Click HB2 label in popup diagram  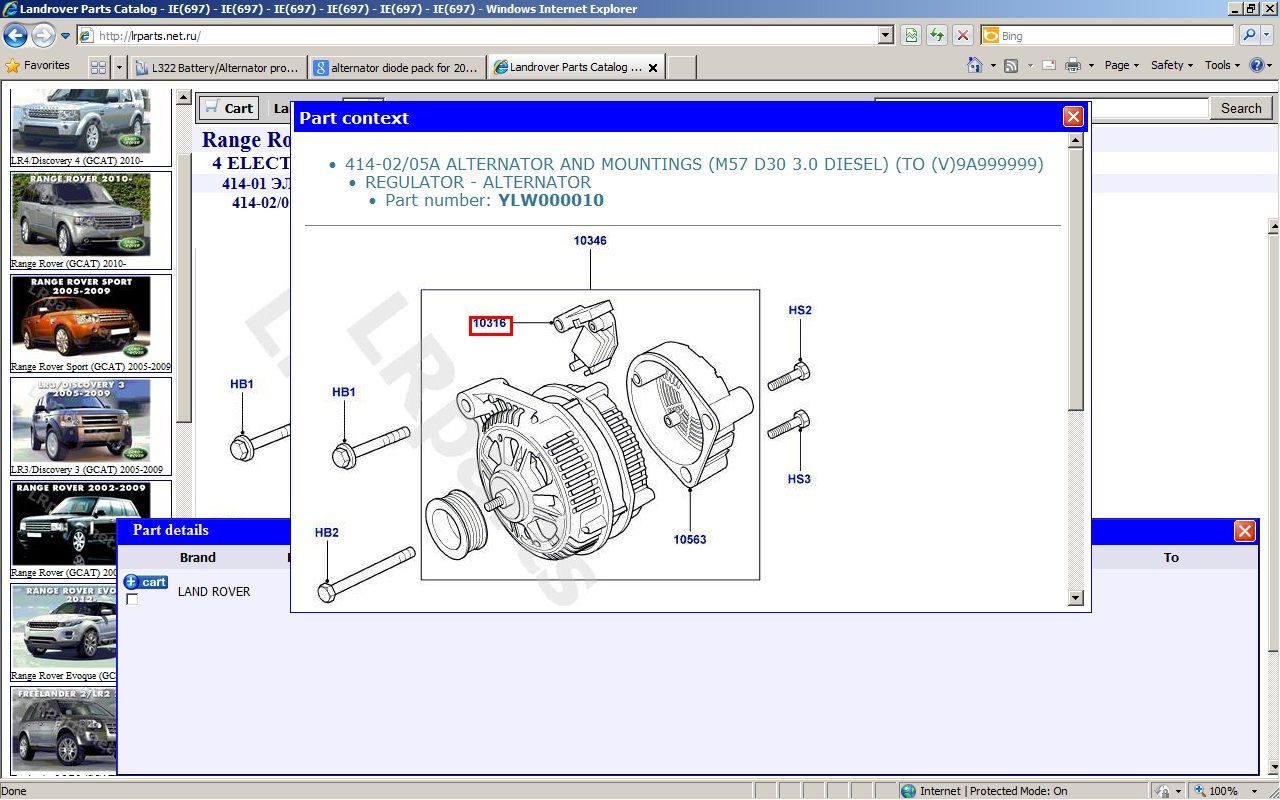point(327,533)
